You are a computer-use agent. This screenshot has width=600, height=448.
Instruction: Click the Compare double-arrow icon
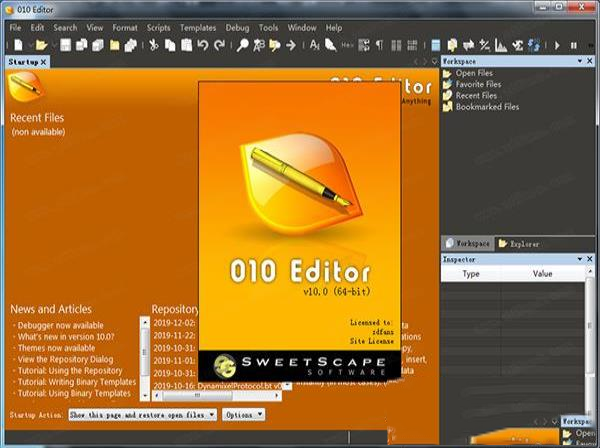(468, 45)
